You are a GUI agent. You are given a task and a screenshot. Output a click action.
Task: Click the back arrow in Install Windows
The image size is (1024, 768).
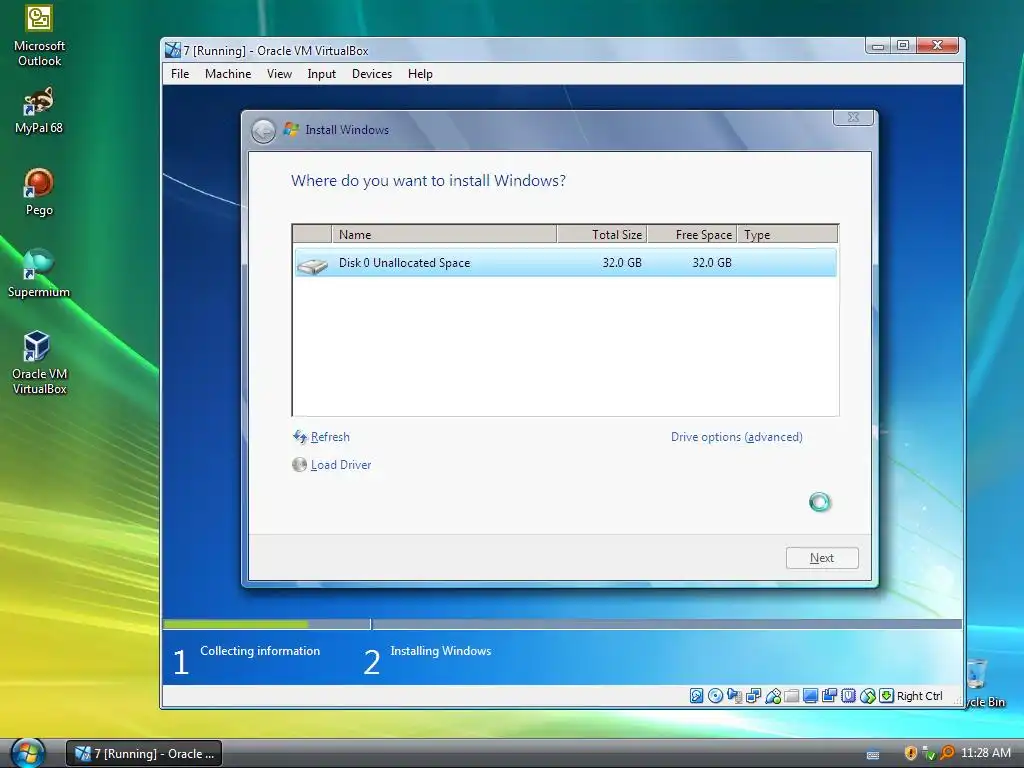coord(263,131)
